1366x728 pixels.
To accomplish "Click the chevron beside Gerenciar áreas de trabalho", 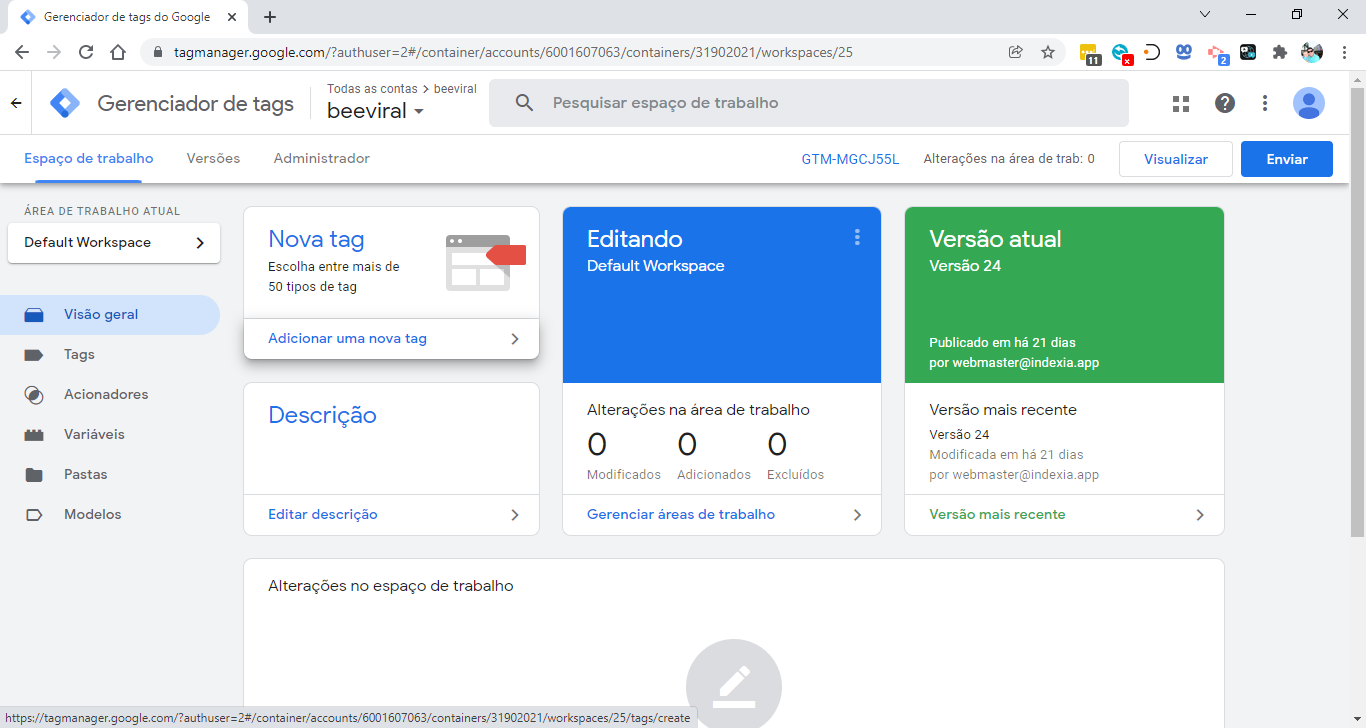I will pos(857,515).
